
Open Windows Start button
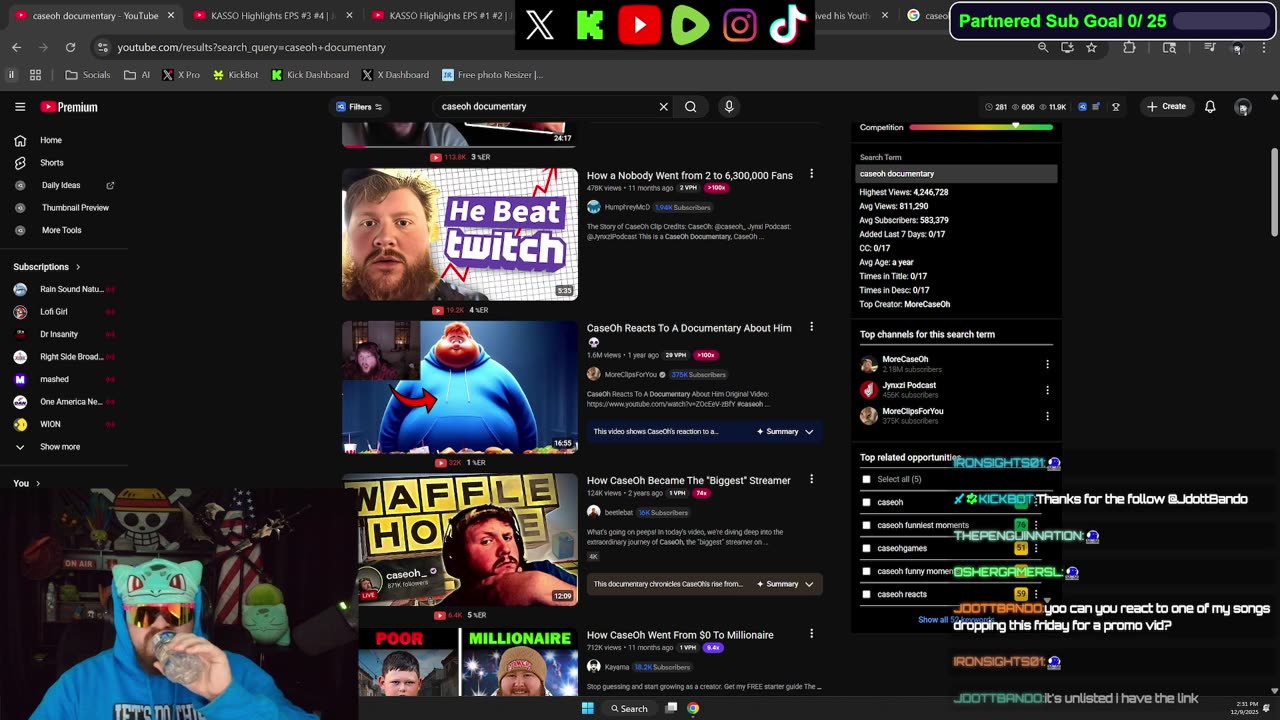(588, 708)
